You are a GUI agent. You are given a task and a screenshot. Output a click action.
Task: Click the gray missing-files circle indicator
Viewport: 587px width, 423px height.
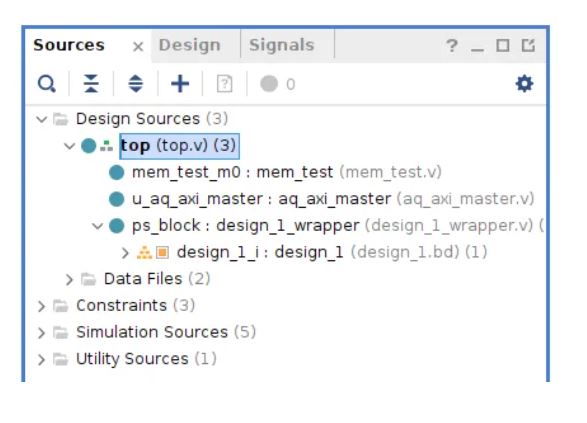269,83
